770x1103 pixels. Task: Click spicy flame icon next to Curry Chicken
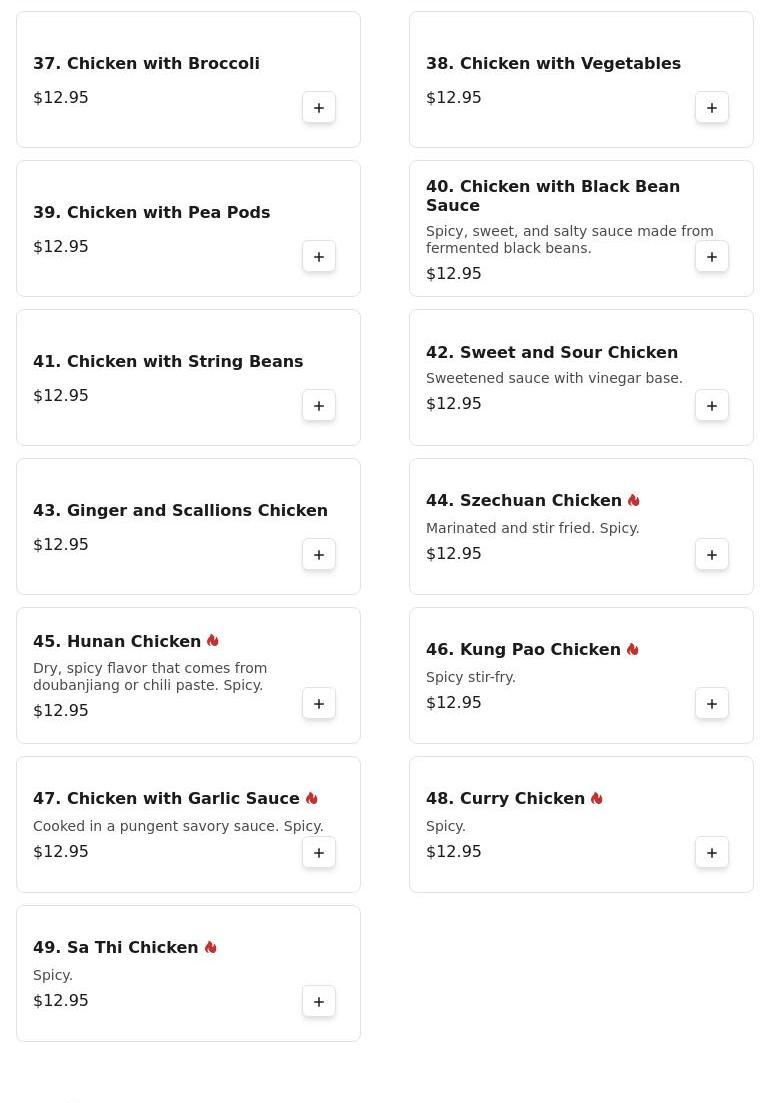[597, 799]
